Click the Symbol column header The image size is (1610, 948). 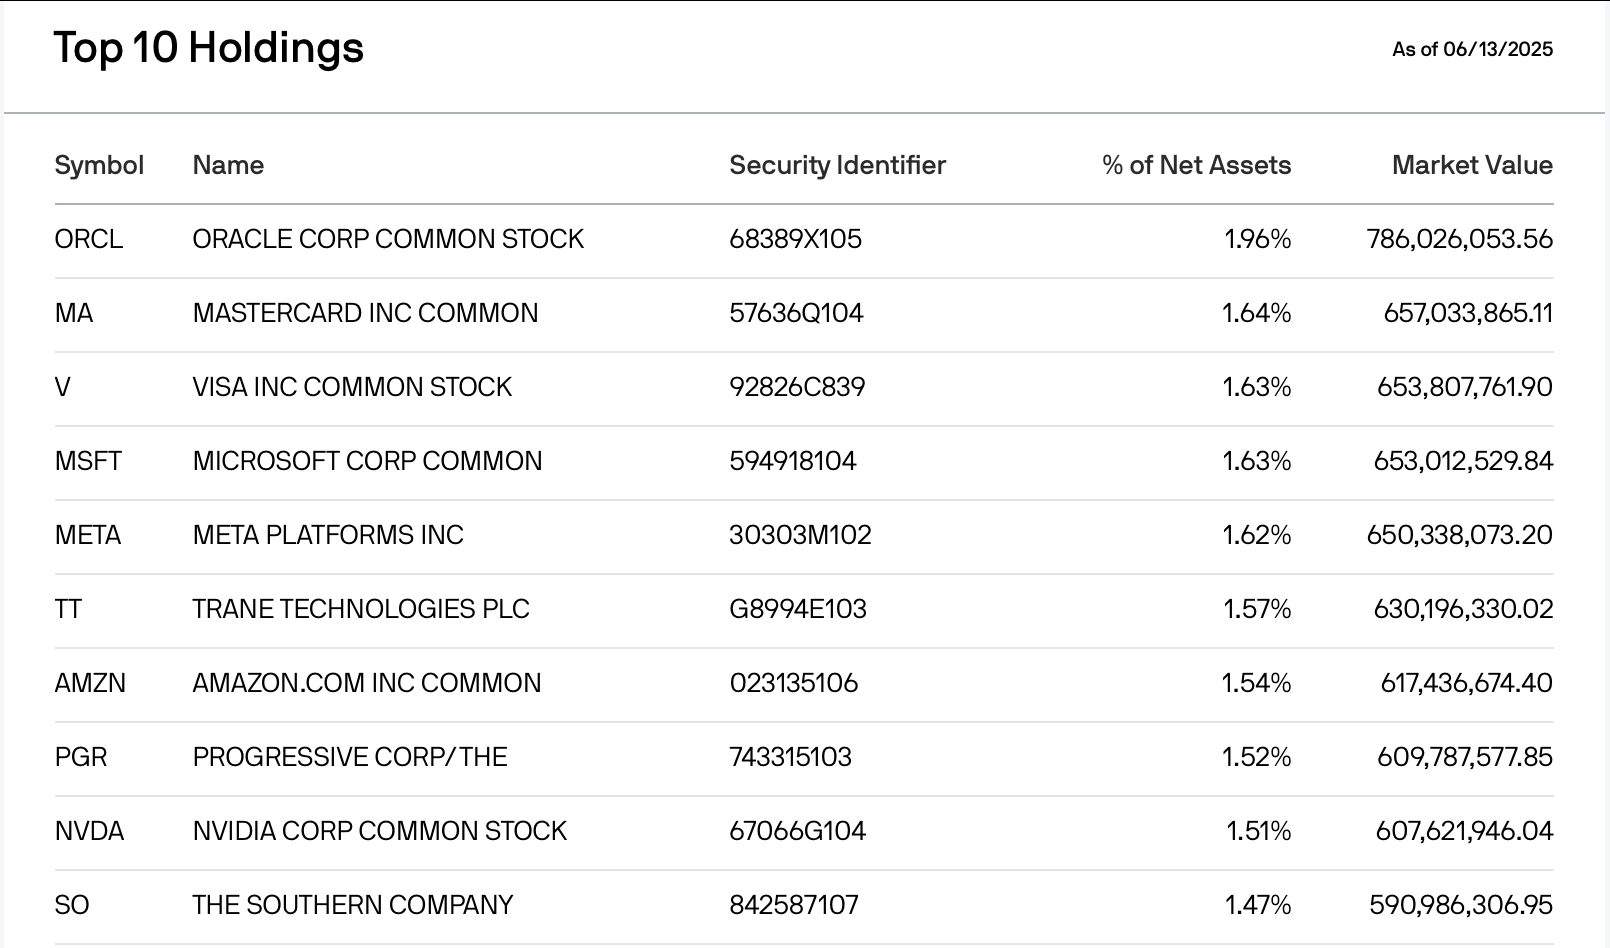99,165
